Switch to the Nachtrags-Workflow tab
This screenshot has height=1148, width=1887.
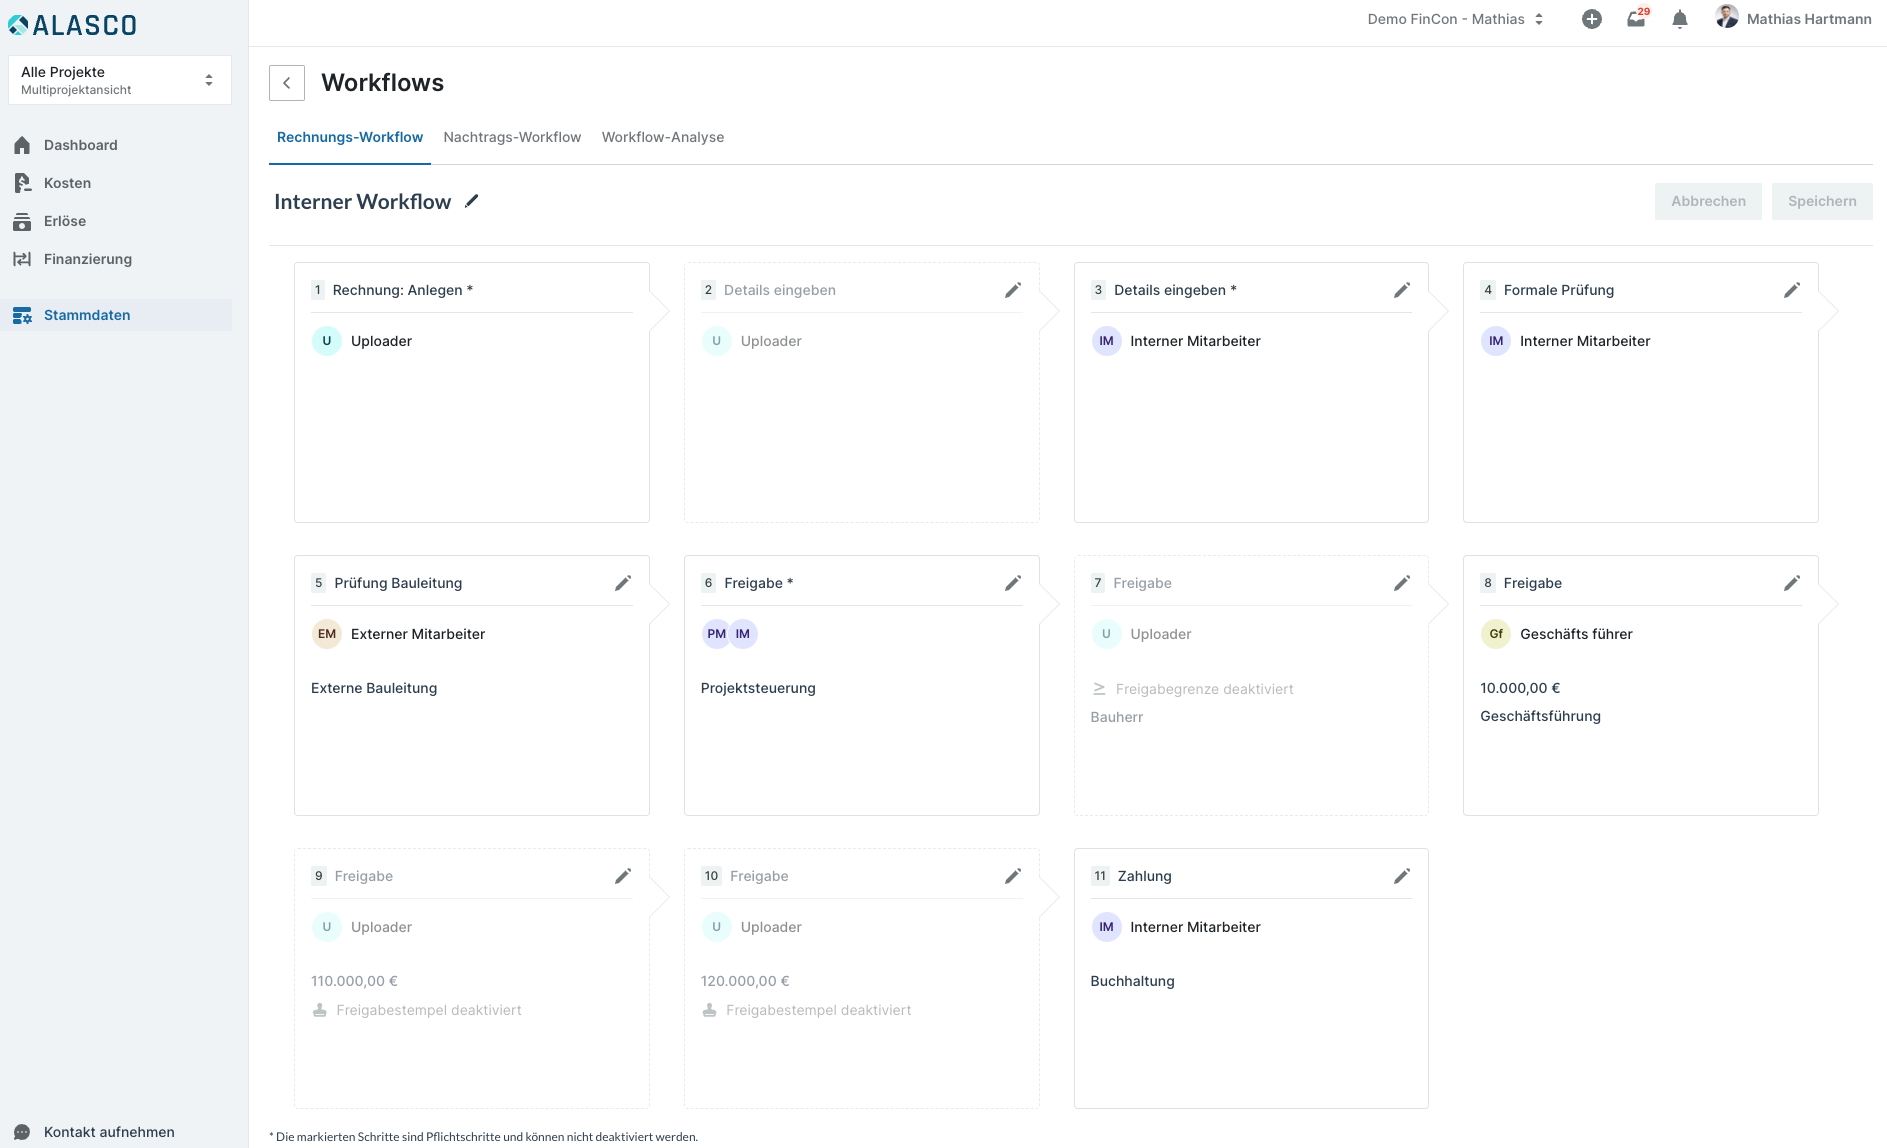tap(512, 137)
